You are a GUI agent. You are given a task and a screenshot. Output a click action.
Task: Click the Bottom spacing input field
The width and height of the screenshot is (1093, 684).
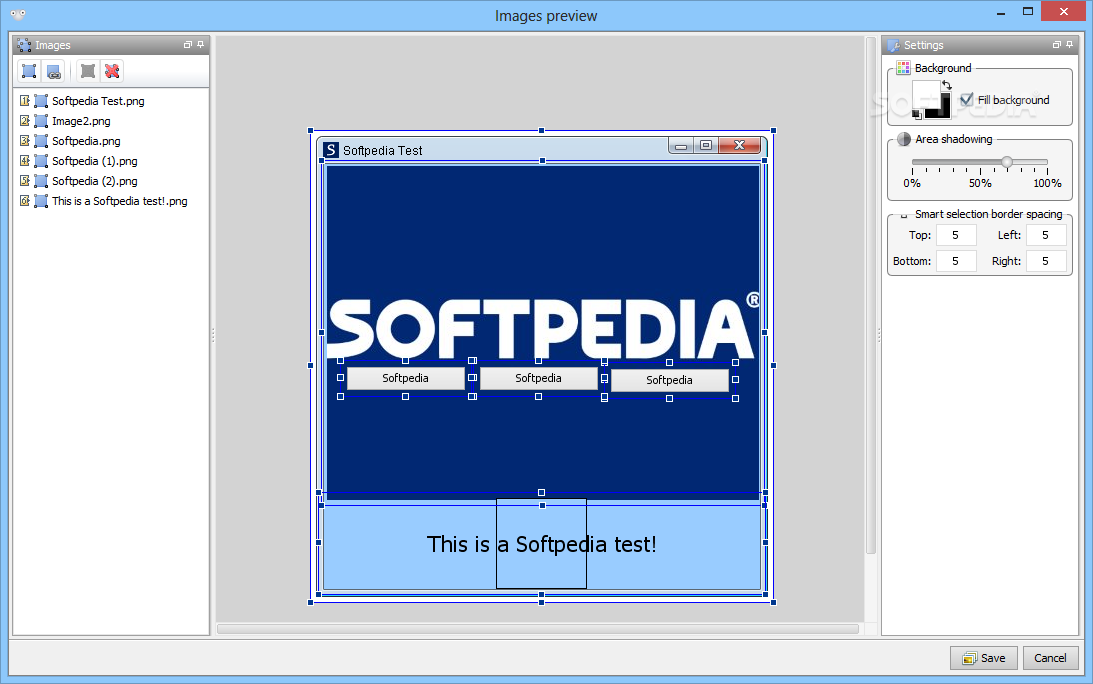coord(956,261)
